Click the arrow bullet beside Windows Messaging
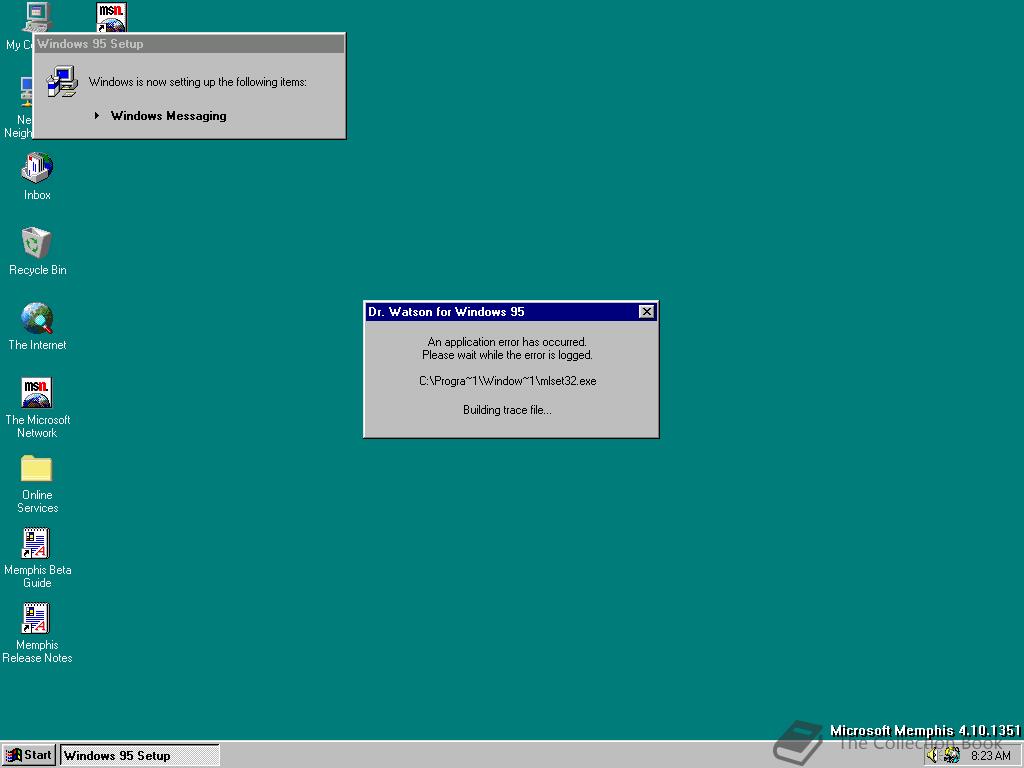This screenshot has width=1024, height=768. (97, 116)
